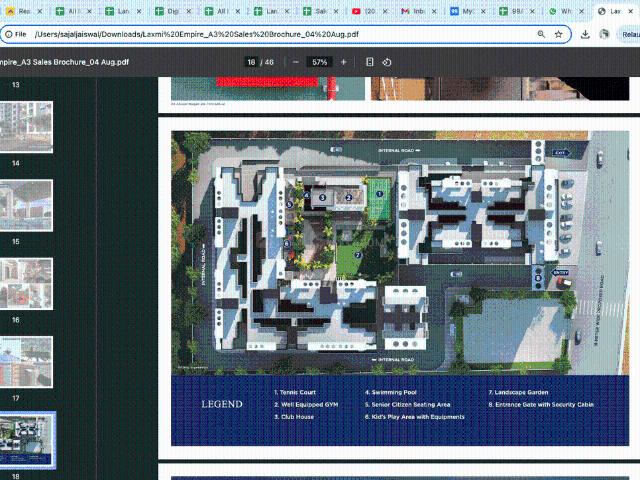Screen dimensions: 640x480
Task: Bookmark this page with the star icon
Action: click(559, 33)
